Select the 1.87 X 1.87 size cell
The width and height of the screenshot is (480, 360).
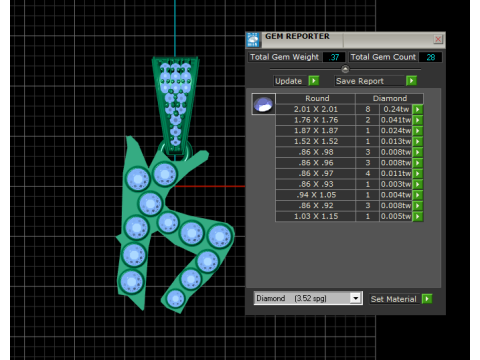(316, 131)
